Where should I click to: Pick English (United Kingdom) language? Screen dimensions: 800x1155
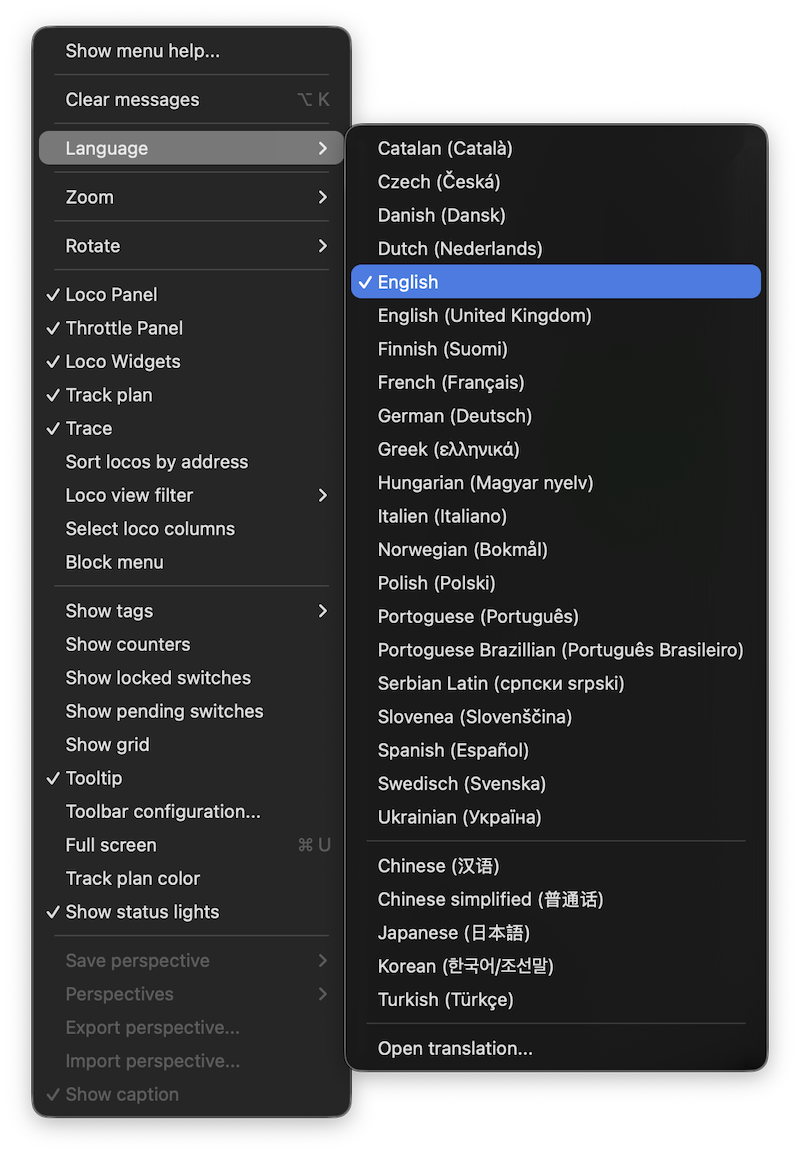coord(484,315)
